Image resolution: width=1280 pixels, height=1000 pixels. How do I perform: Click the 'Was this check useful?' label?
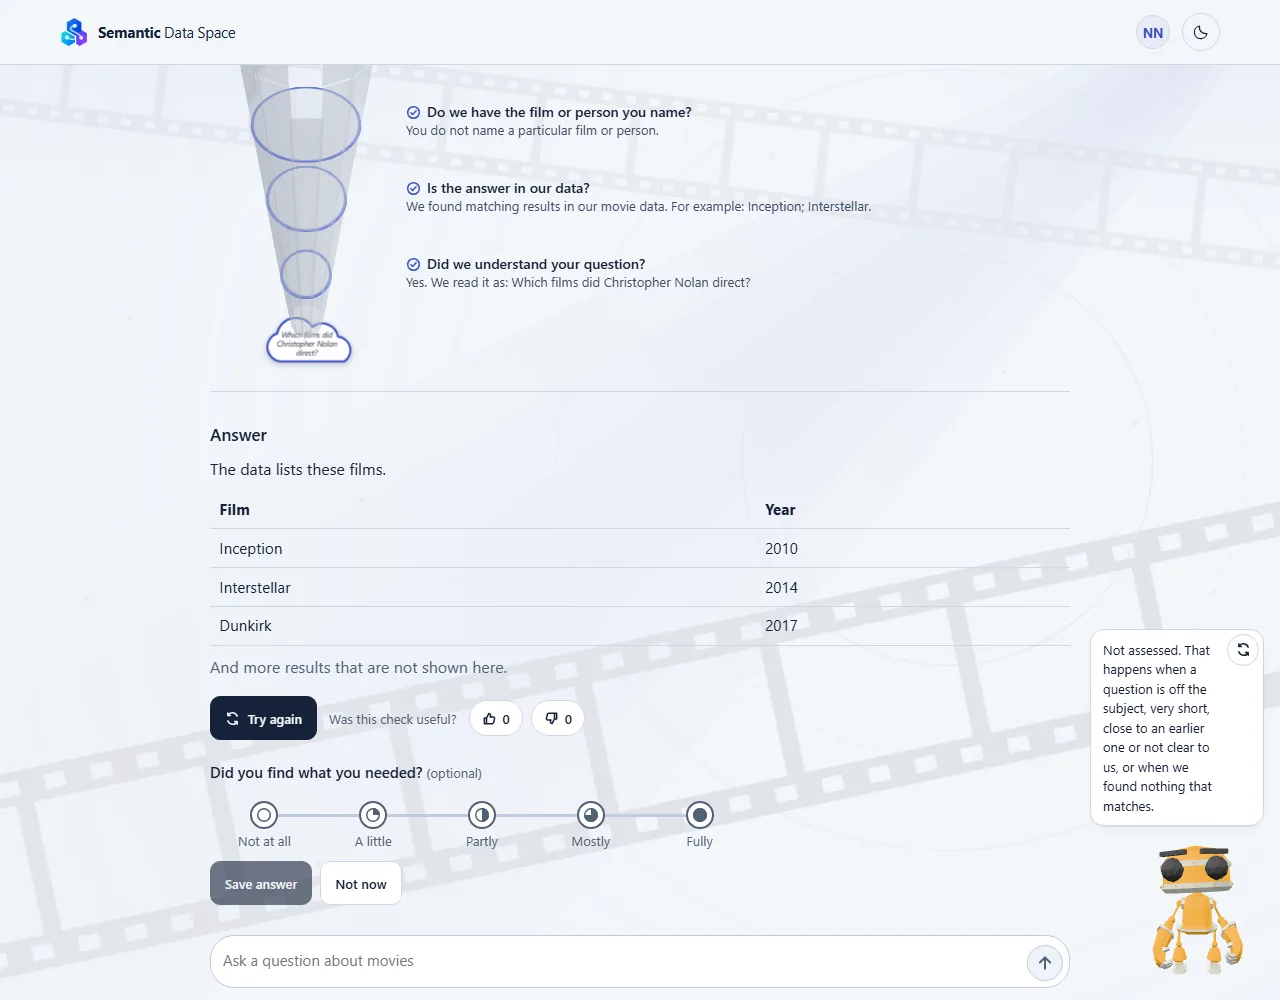click(x=393, y=719)
